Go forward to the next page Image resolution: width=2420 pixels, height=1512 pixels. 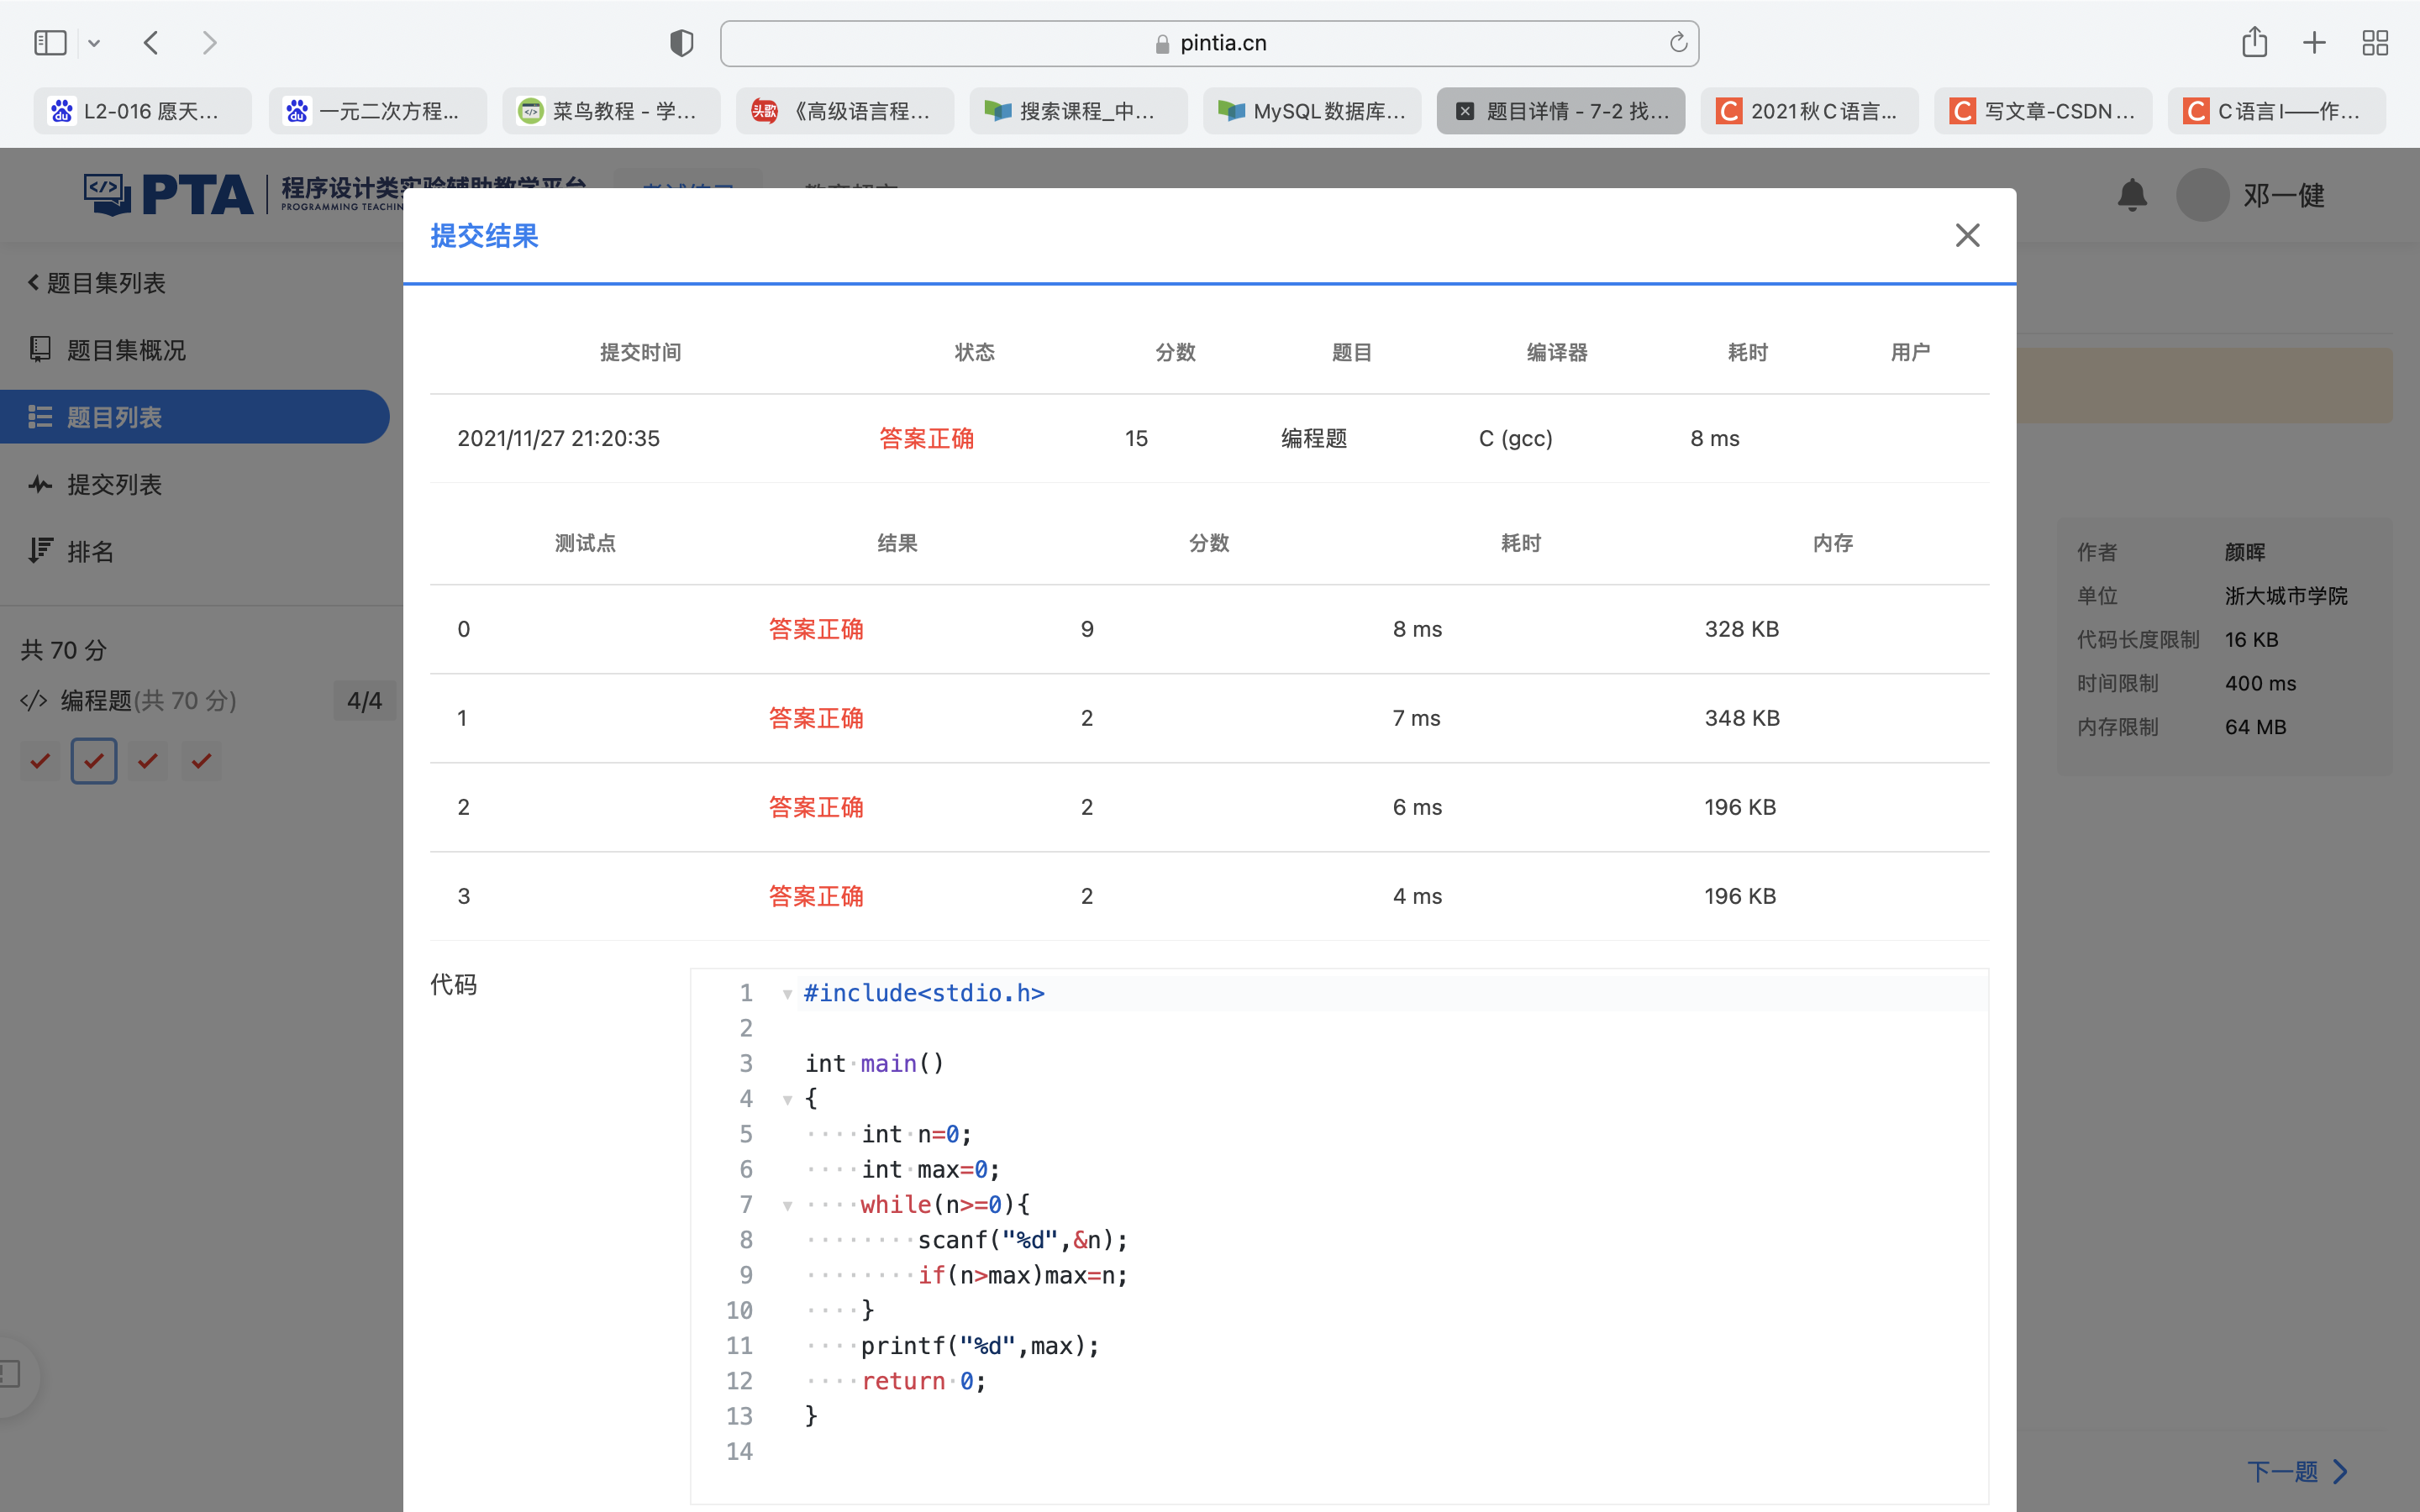pos(209,43)
